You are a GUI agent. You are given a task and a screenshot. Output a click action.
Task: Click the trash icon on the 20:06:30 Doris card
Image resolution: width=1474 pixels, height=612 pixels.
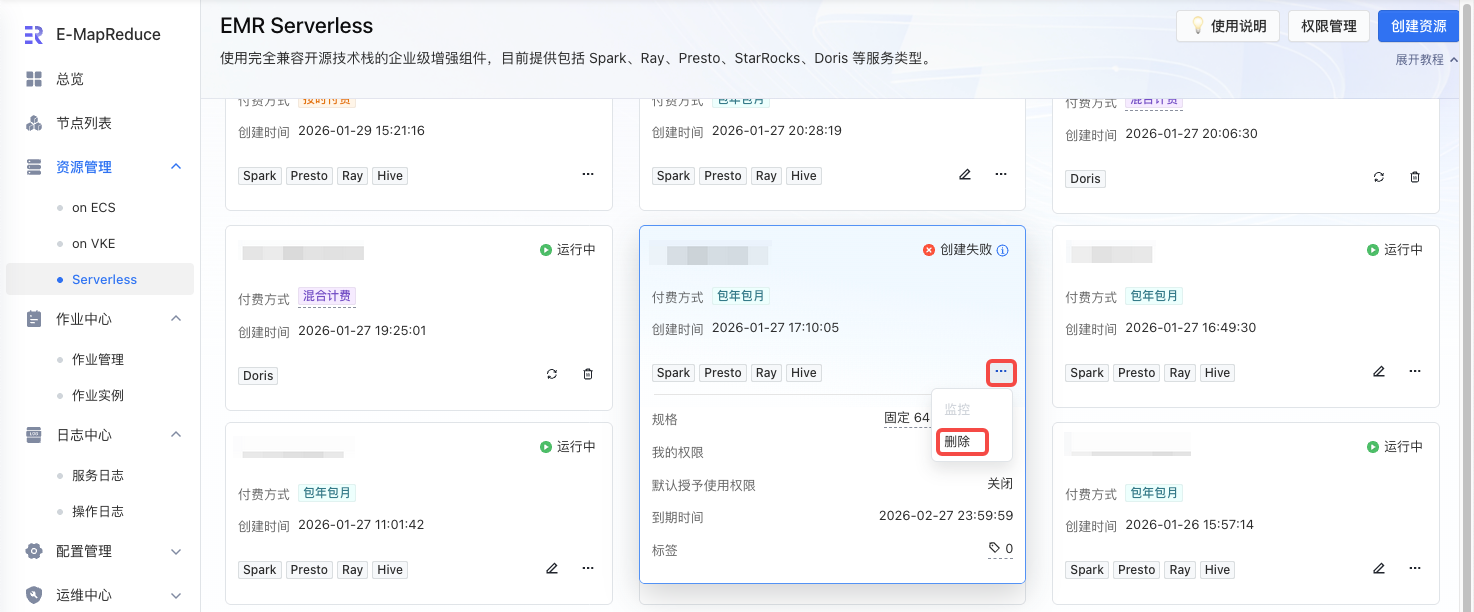click(x=1415, y=177)
